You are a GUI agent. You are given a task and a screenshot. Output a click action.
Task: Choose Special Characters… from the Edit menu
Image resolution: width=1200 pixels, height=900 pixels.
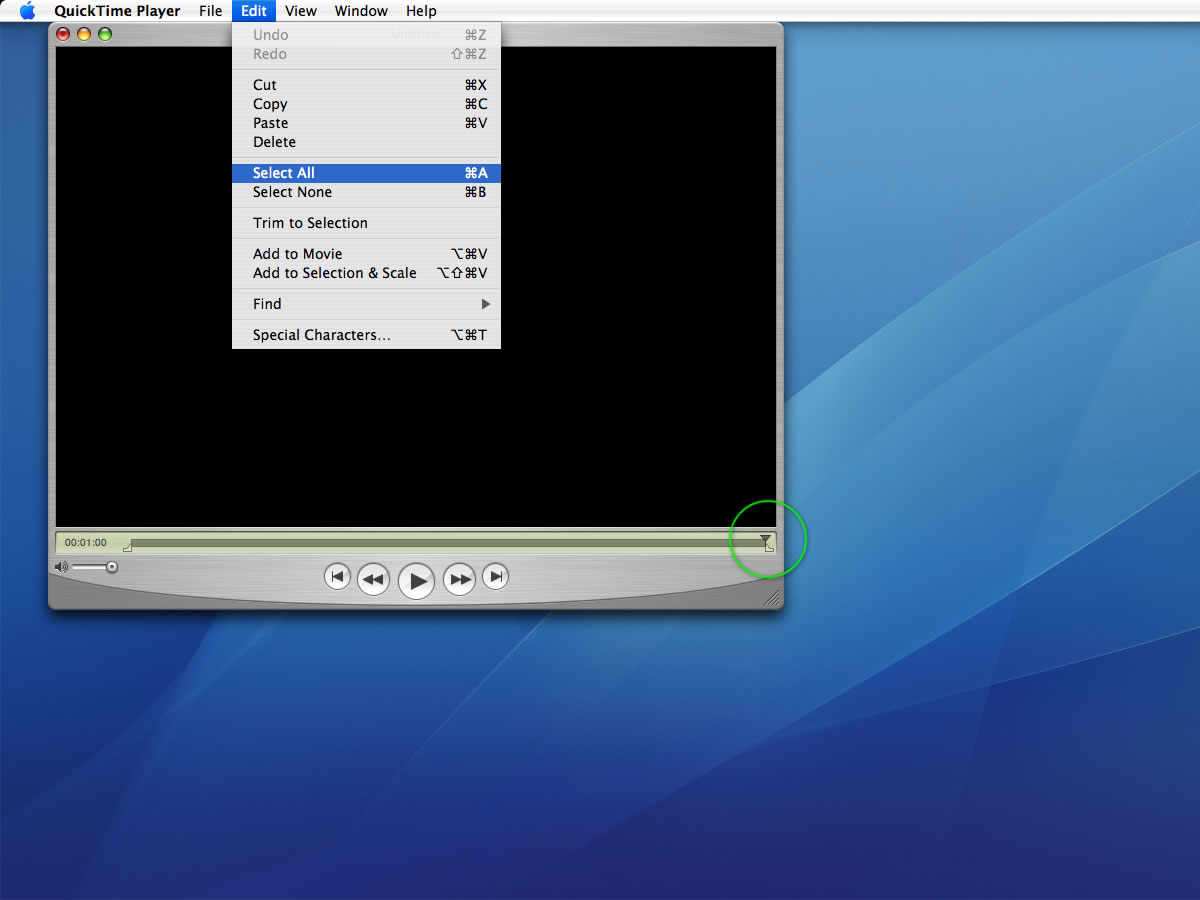tap(366, 335)
